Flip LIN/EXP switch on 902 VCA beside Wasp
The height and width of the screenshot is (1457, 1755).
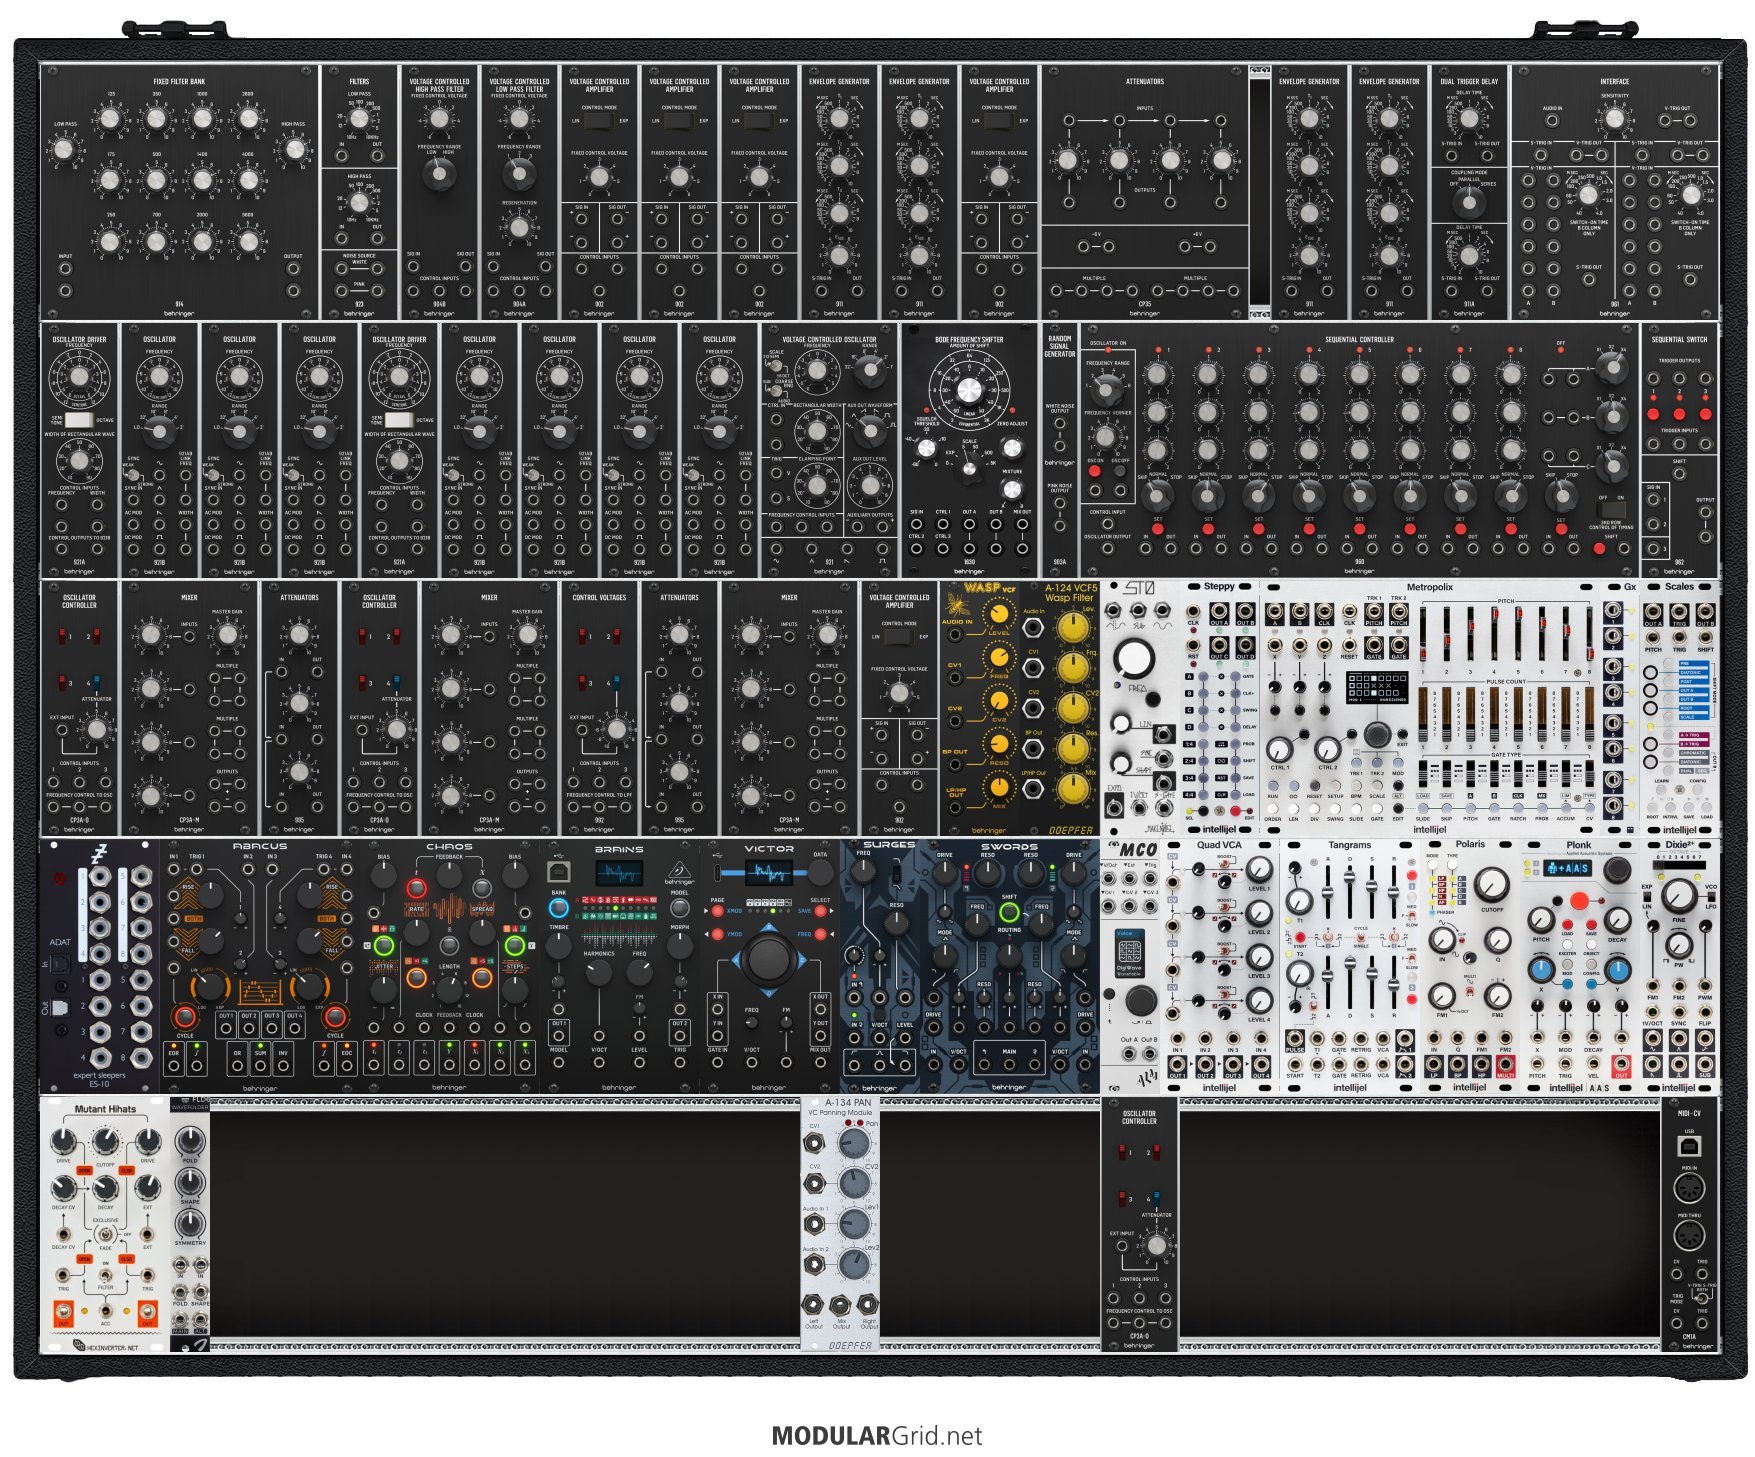899,637
